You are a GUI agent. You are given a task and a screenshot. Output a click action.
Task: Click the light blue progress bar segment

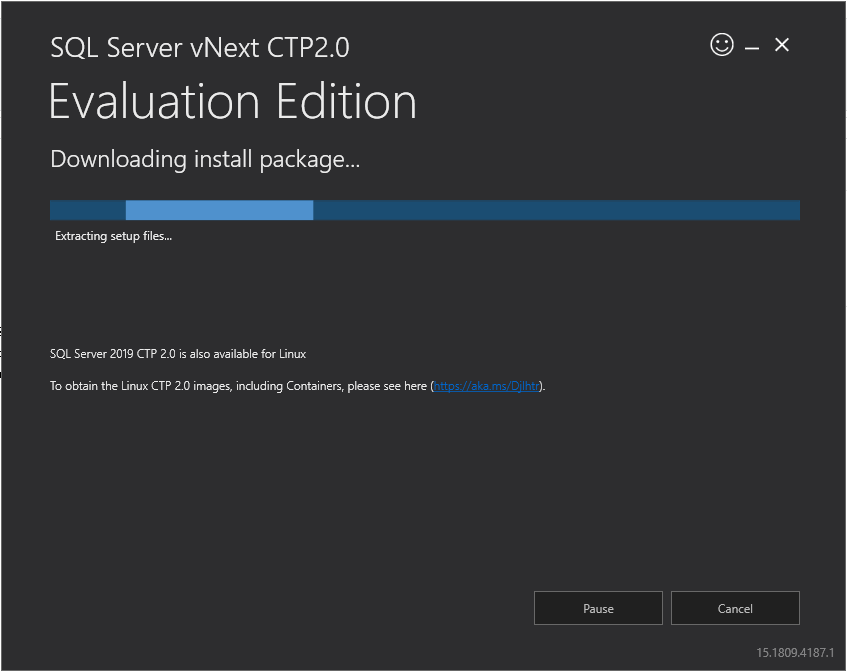pos(219,210)
